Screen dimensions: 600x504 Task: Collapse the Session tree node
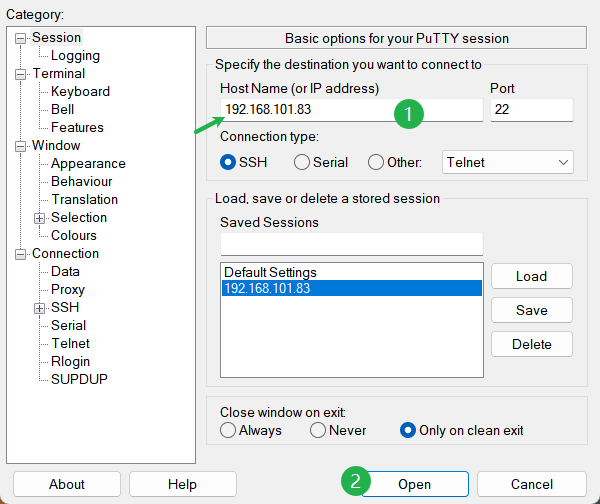coord(20,38)
